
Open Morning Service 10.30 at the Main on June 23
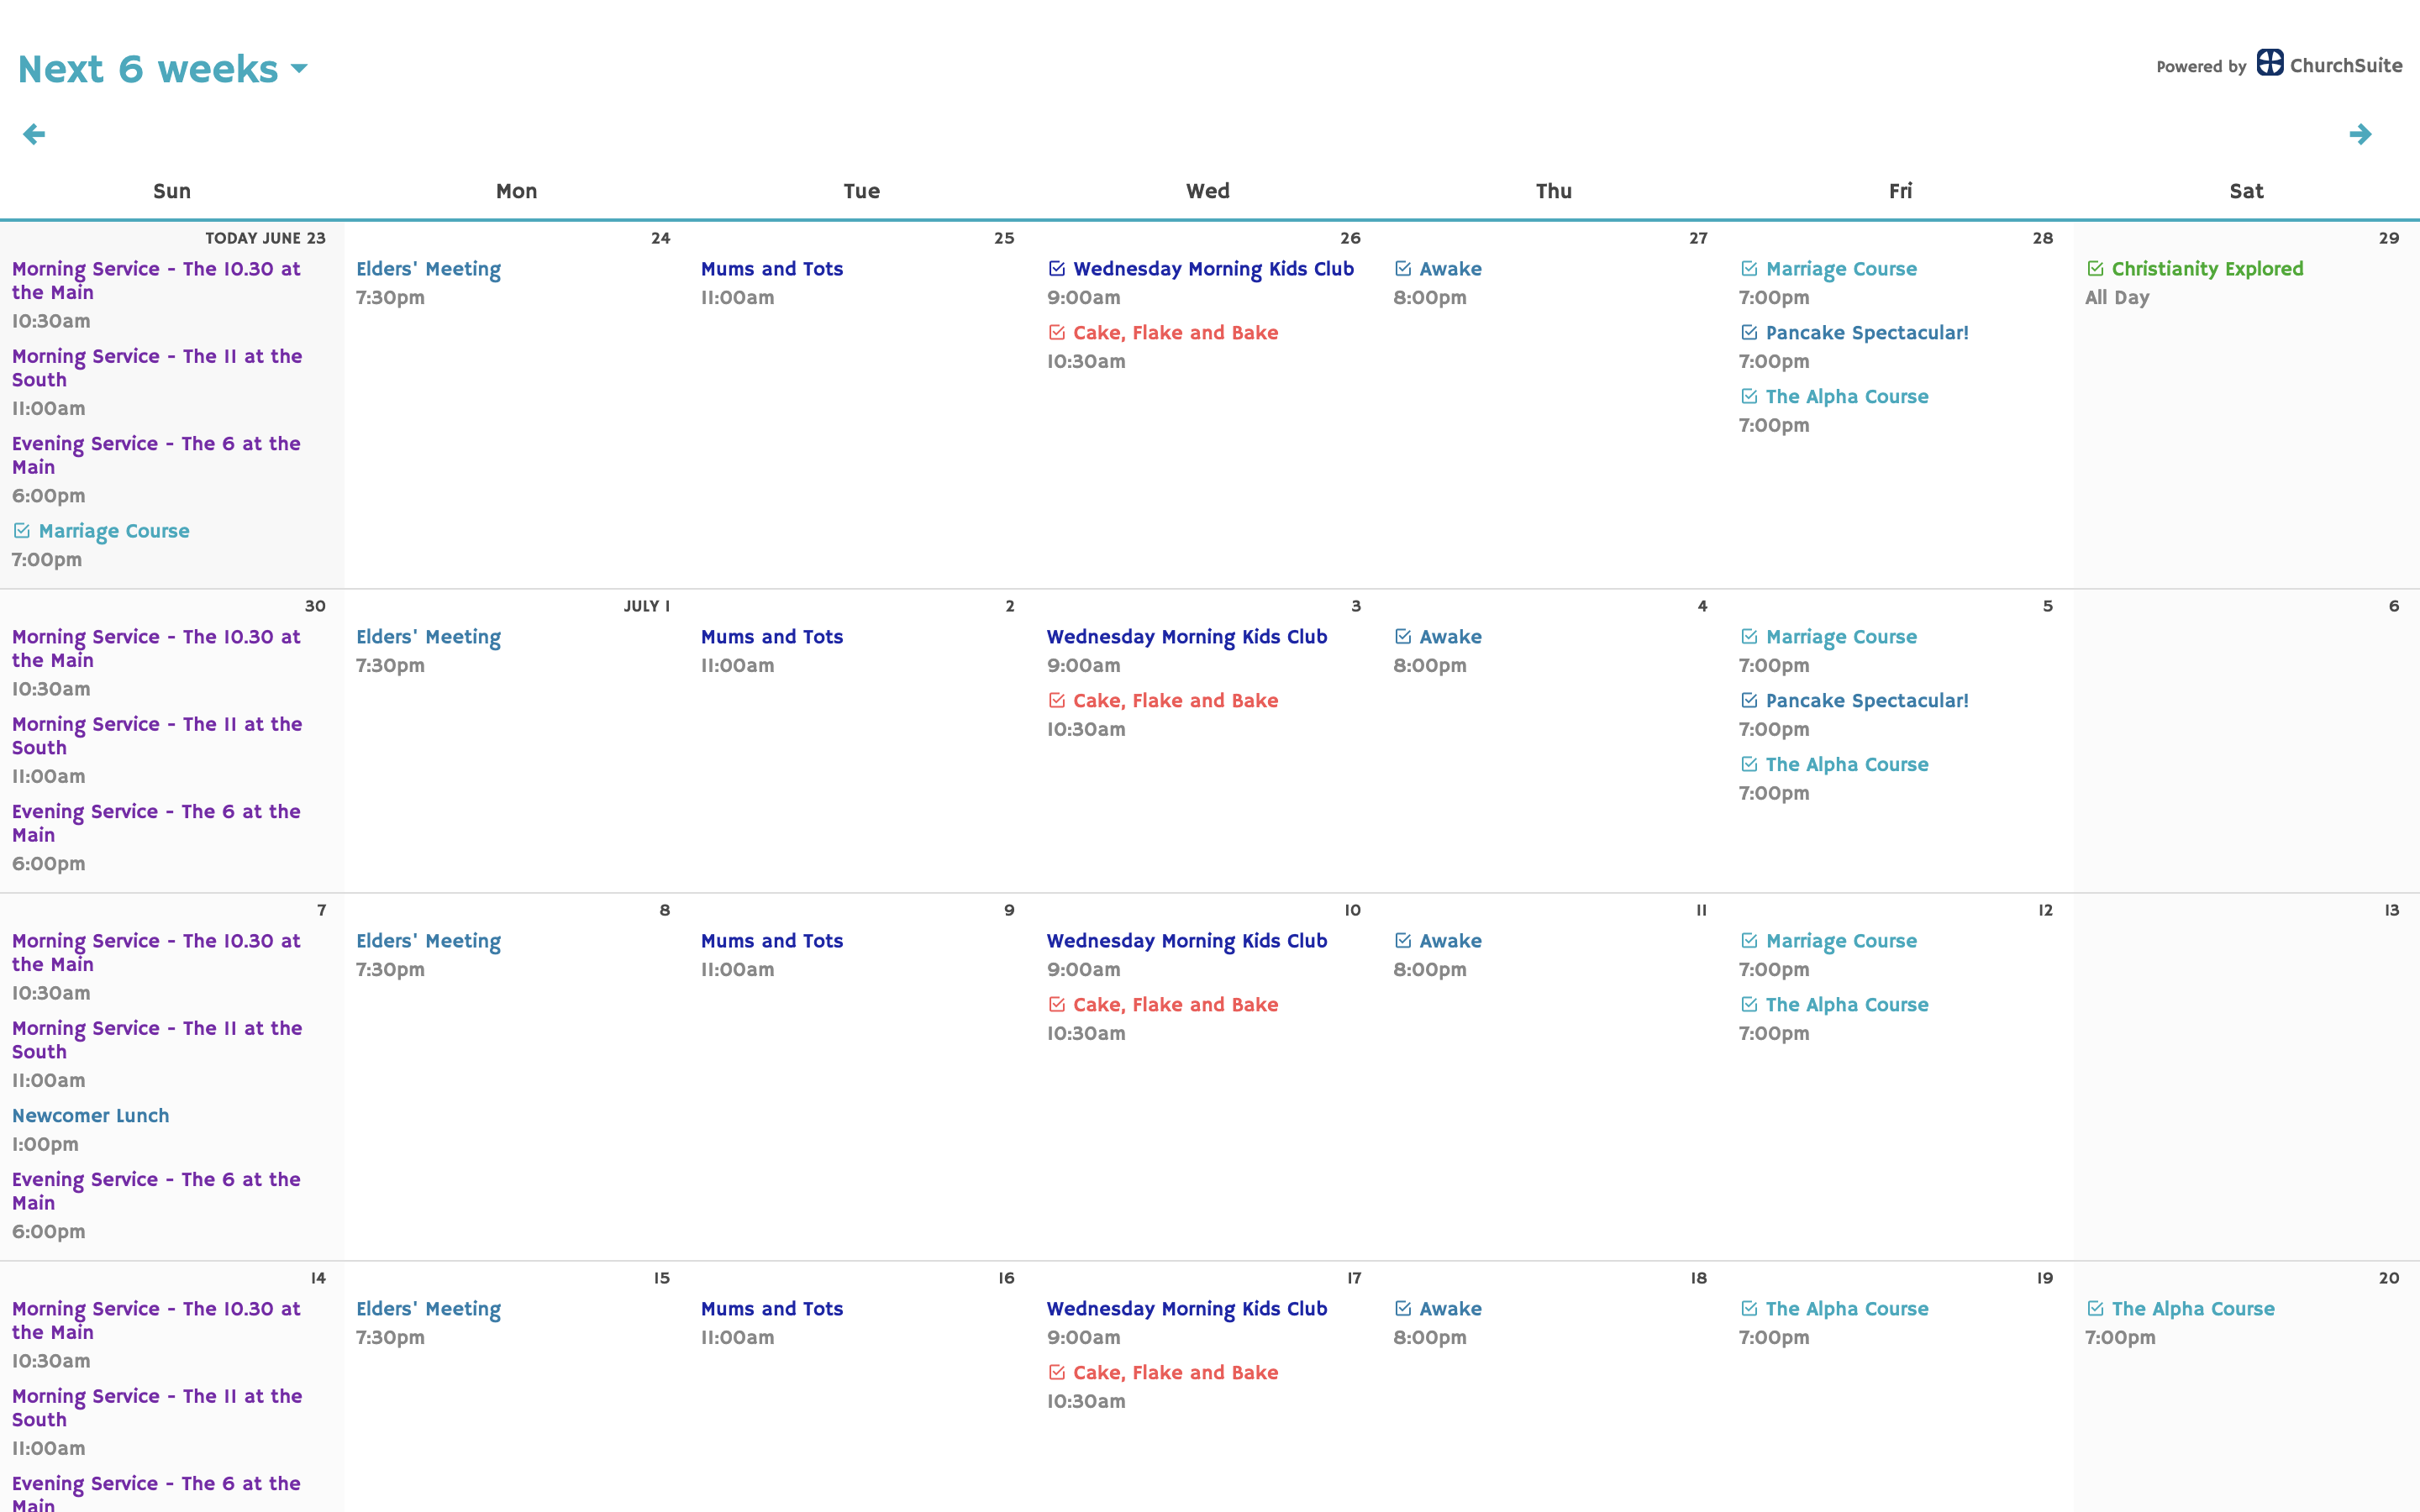tap(156, 281)
